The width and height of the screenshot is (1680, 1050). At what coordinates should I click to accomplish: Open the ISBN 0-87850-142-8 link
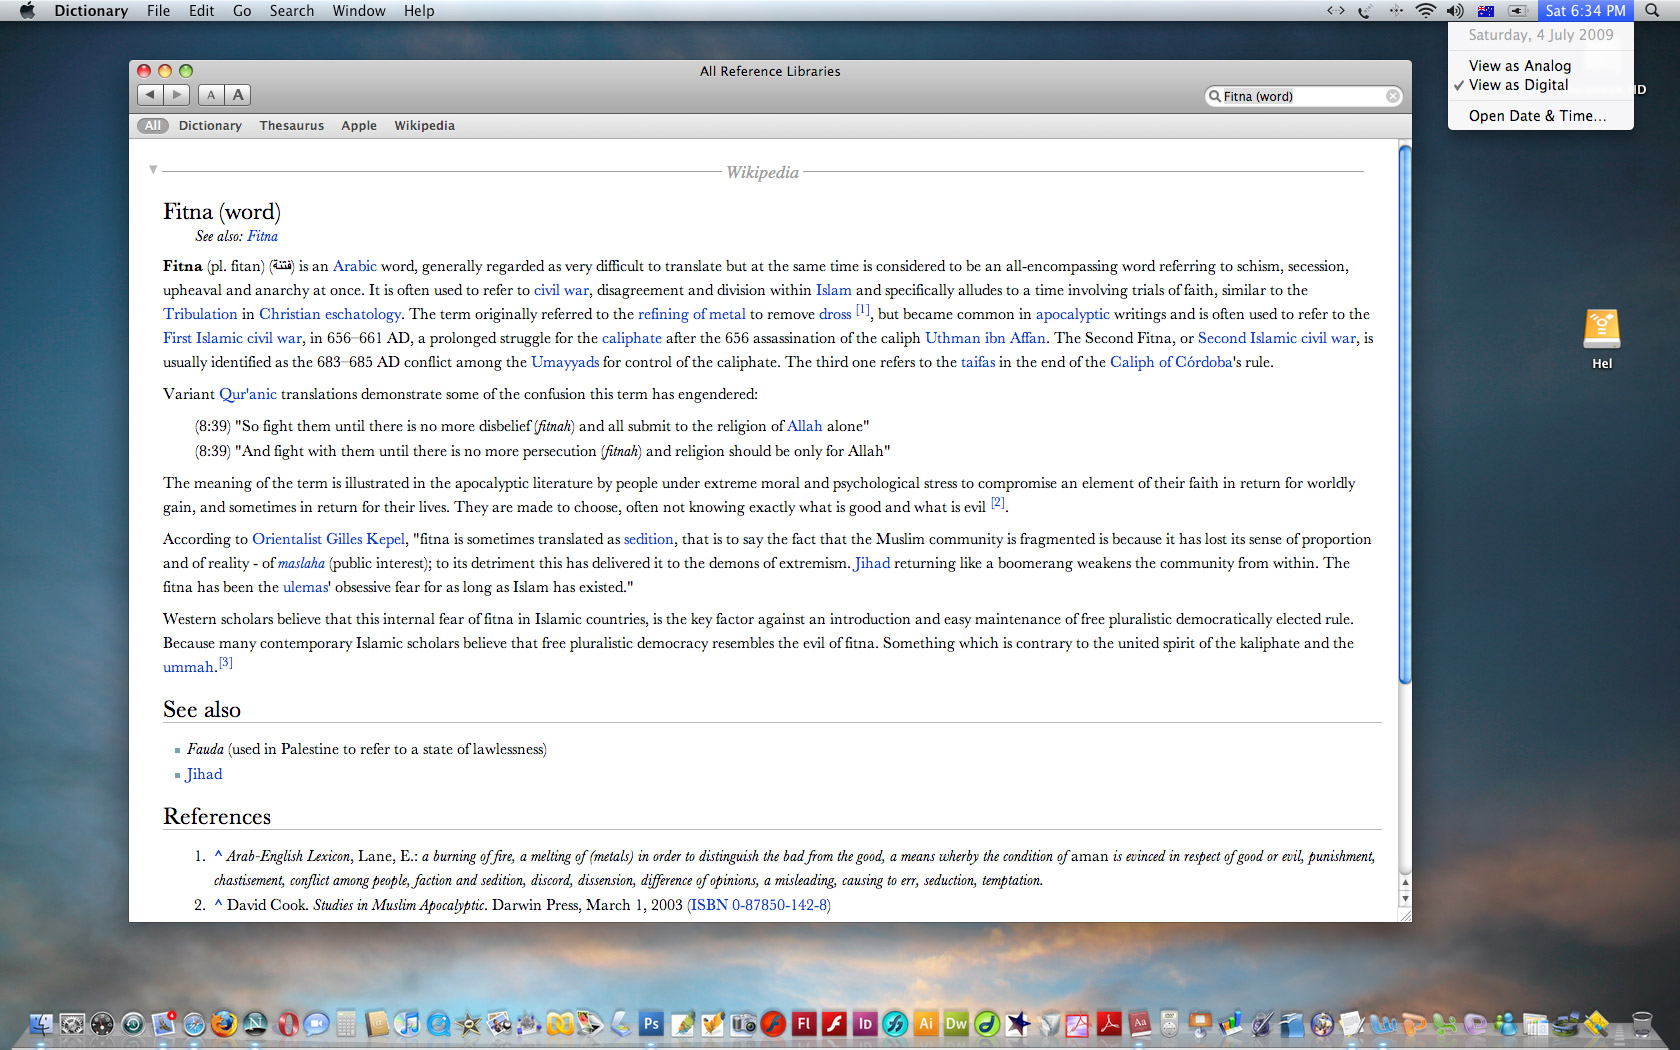coord(759,905)
